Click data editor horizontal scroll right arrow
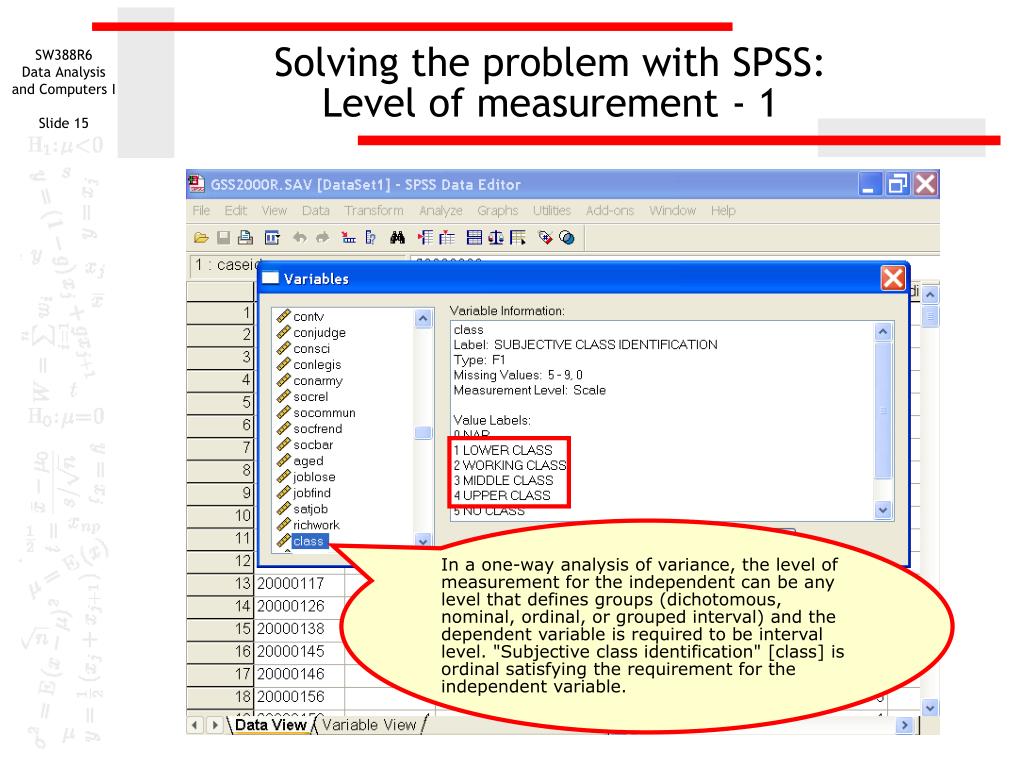This screenshot has width=1024, height=768. [x=904, y=724]
